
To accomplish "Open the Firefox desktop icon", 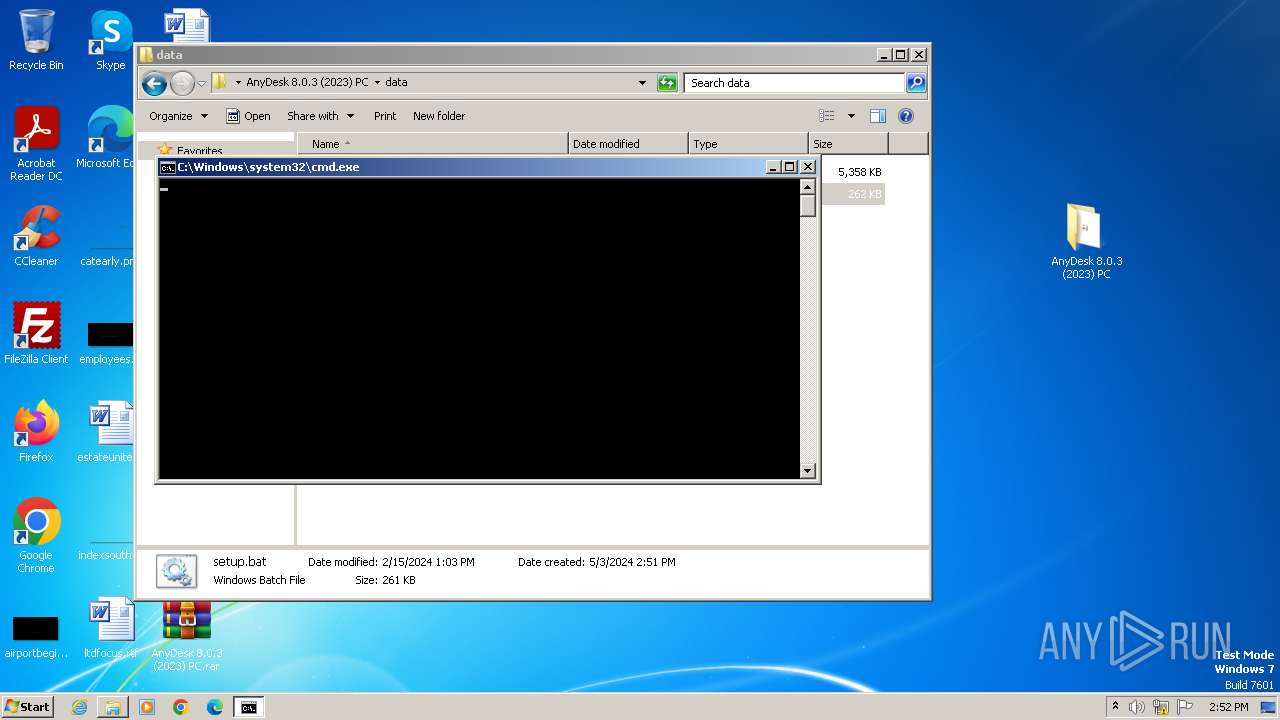I will coord(36,432).
